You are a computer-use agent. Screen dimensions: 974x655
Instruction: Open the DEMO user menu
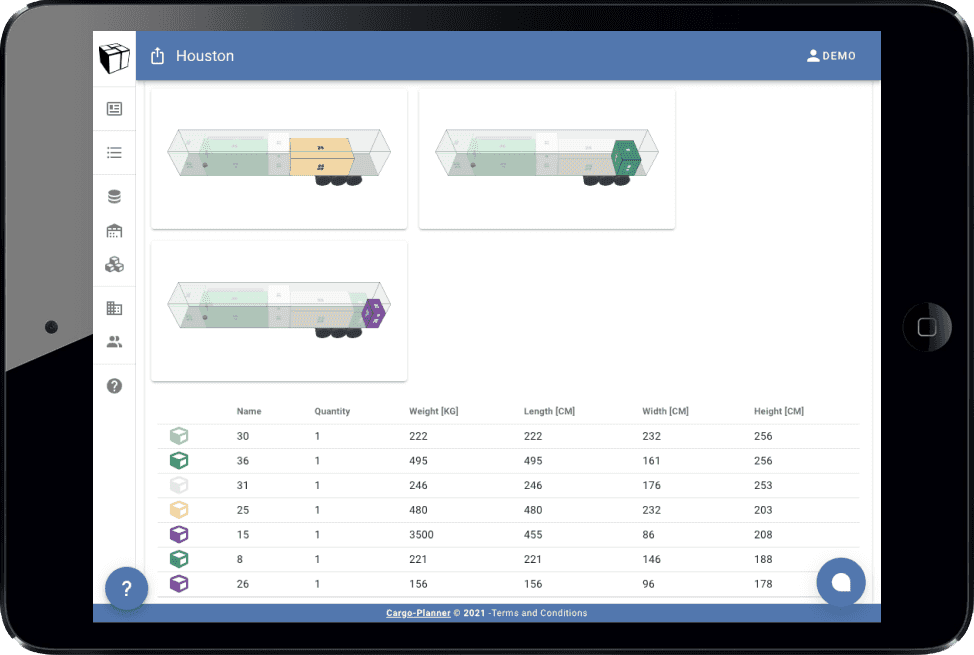(831, 56)
